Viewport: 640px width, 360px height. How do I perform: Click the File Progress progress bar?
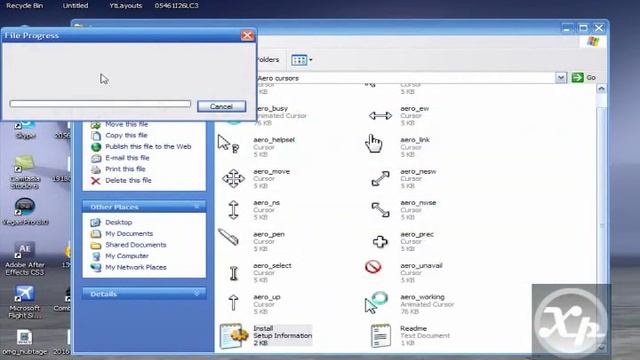(x=100, y=104)
